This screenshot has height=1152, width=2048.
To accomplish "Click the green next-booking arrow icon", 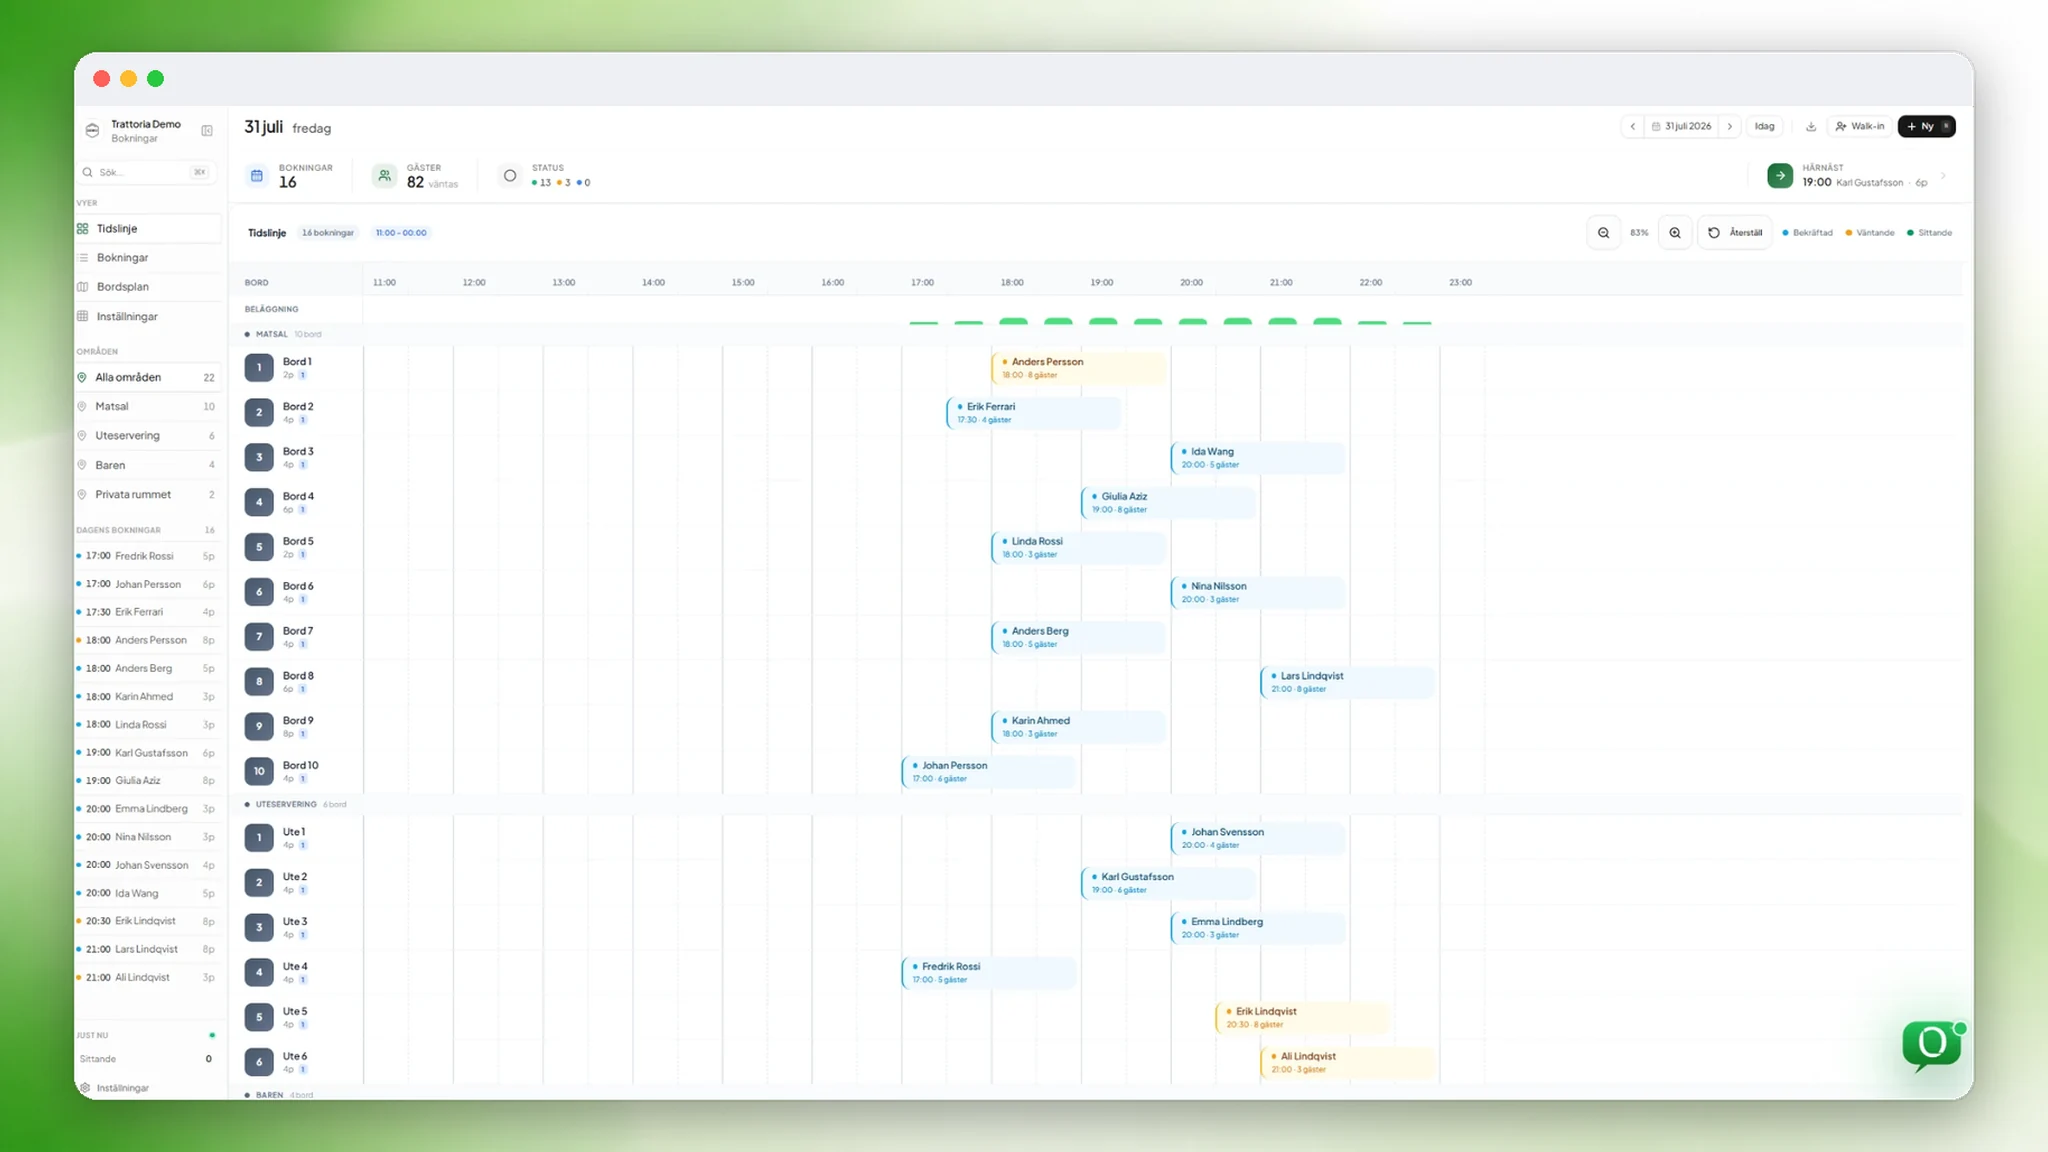I will pyautogui.click(x=1780, y=176).
